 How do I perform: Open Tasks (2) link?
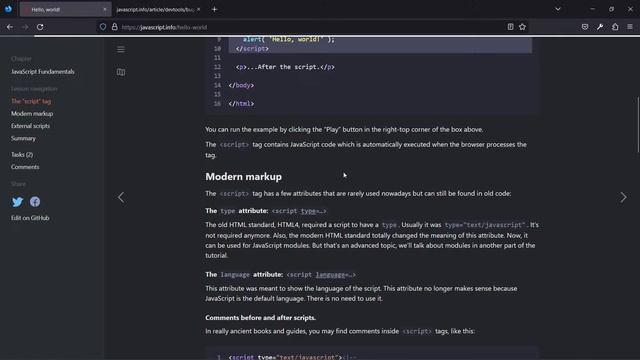click(22, 155)
